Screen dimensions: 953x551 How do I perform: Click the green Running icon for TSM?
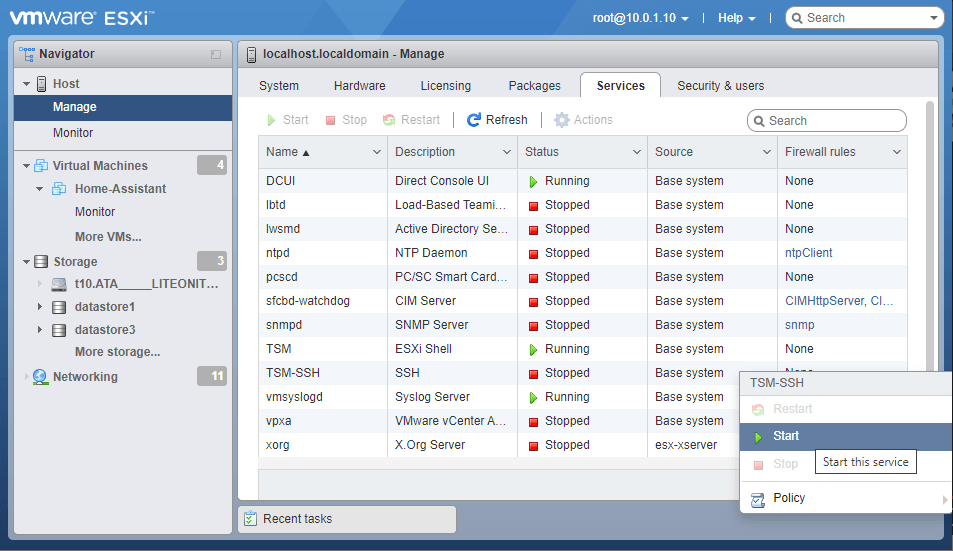533,349
